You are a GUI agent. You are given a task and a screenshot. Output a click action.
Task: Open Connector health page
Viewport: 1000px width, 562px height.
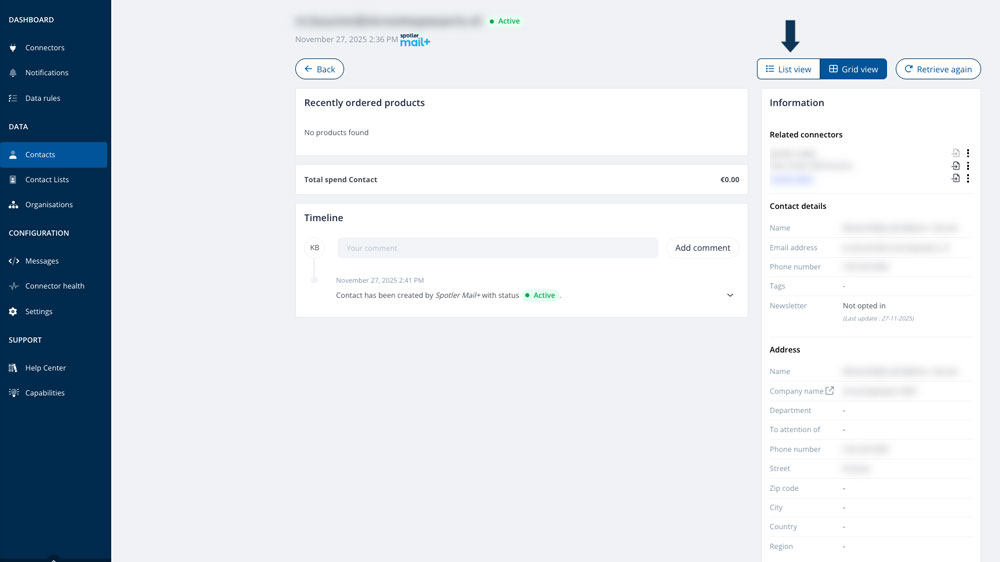pyautogui.click(x=54, y=286)
